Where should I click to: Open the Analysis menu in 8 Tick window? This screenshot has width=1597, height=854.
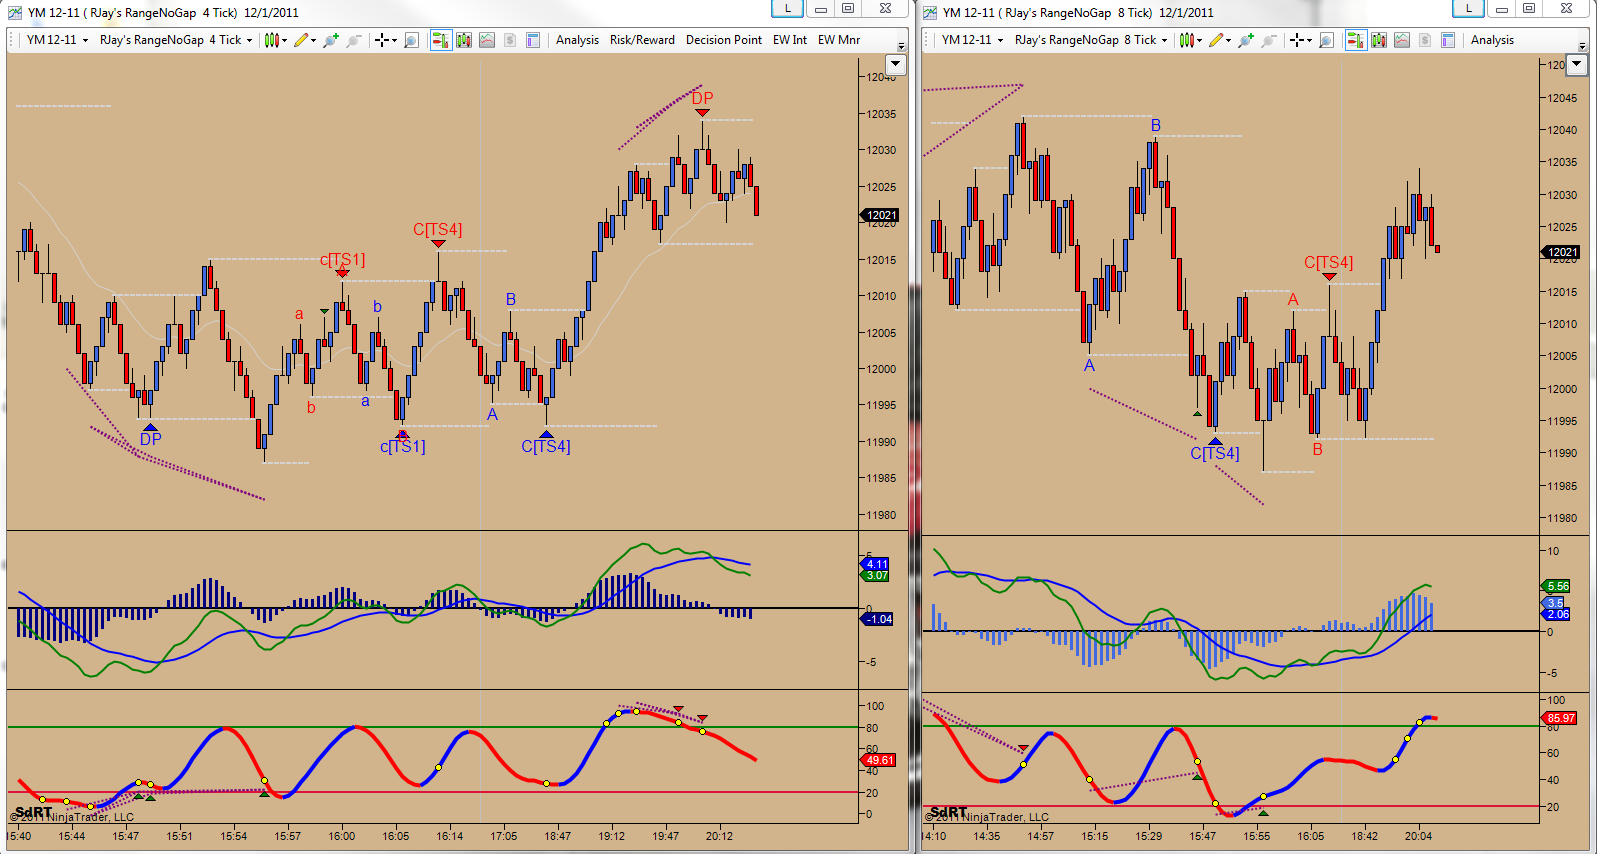point(1492,40)
